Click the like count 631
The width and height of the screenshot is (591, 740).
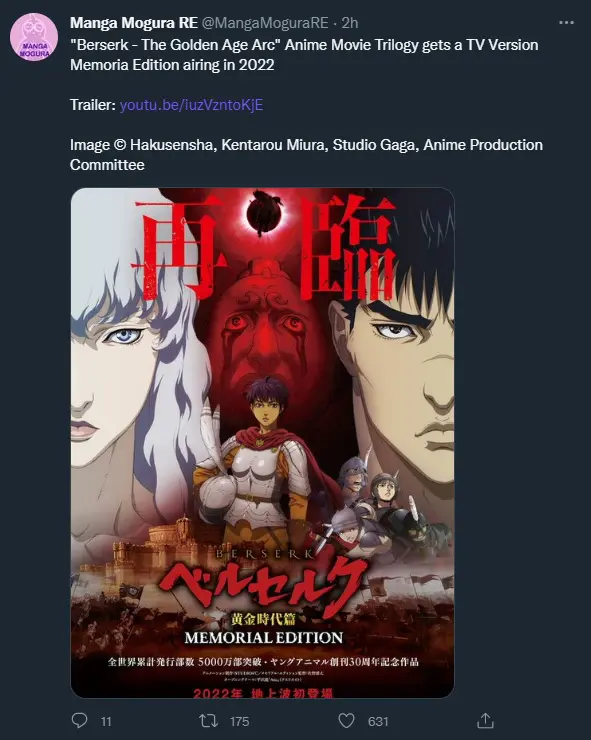coord(378,722)
